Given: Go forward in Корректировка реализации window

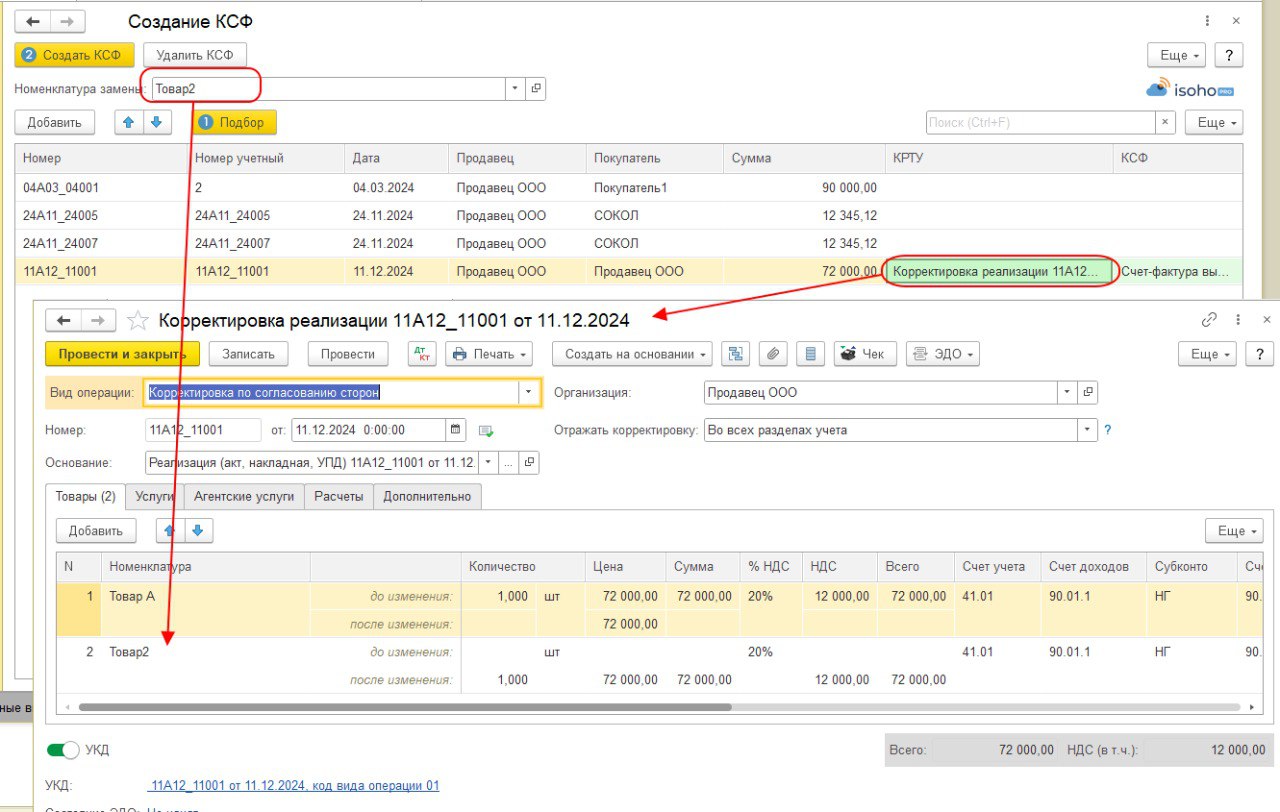Looking at the screenshot, I should (98, 320).
